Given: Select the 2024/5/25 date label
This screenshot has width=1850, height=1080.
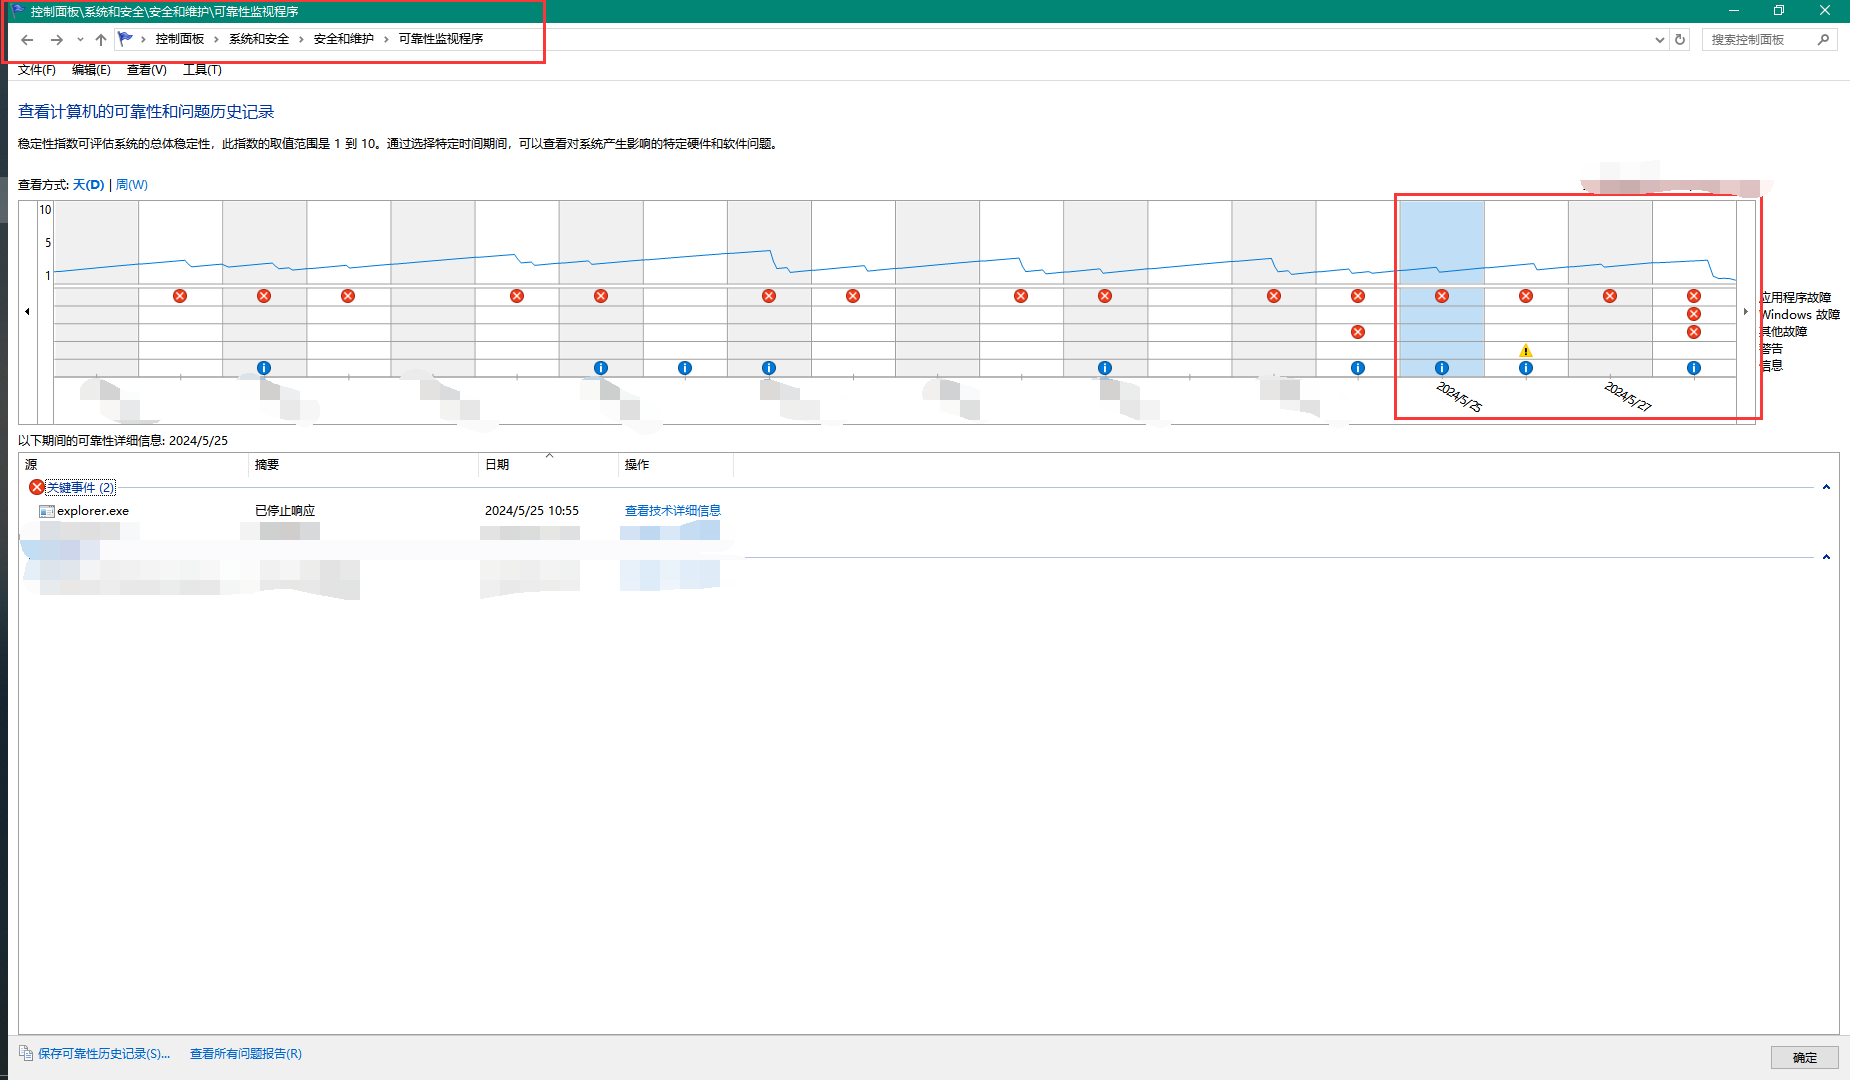Looking at the screenshot, I should pyautogui.click(x=1459, y=397).
